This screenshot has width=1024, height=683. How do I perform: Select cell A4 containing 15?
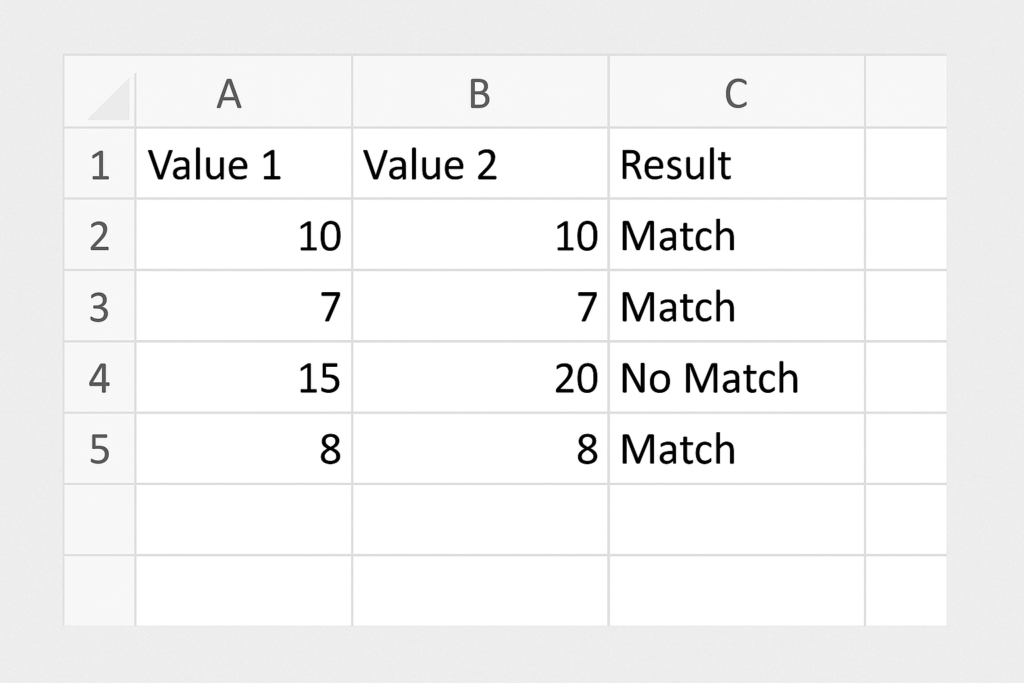pos(244,377)
